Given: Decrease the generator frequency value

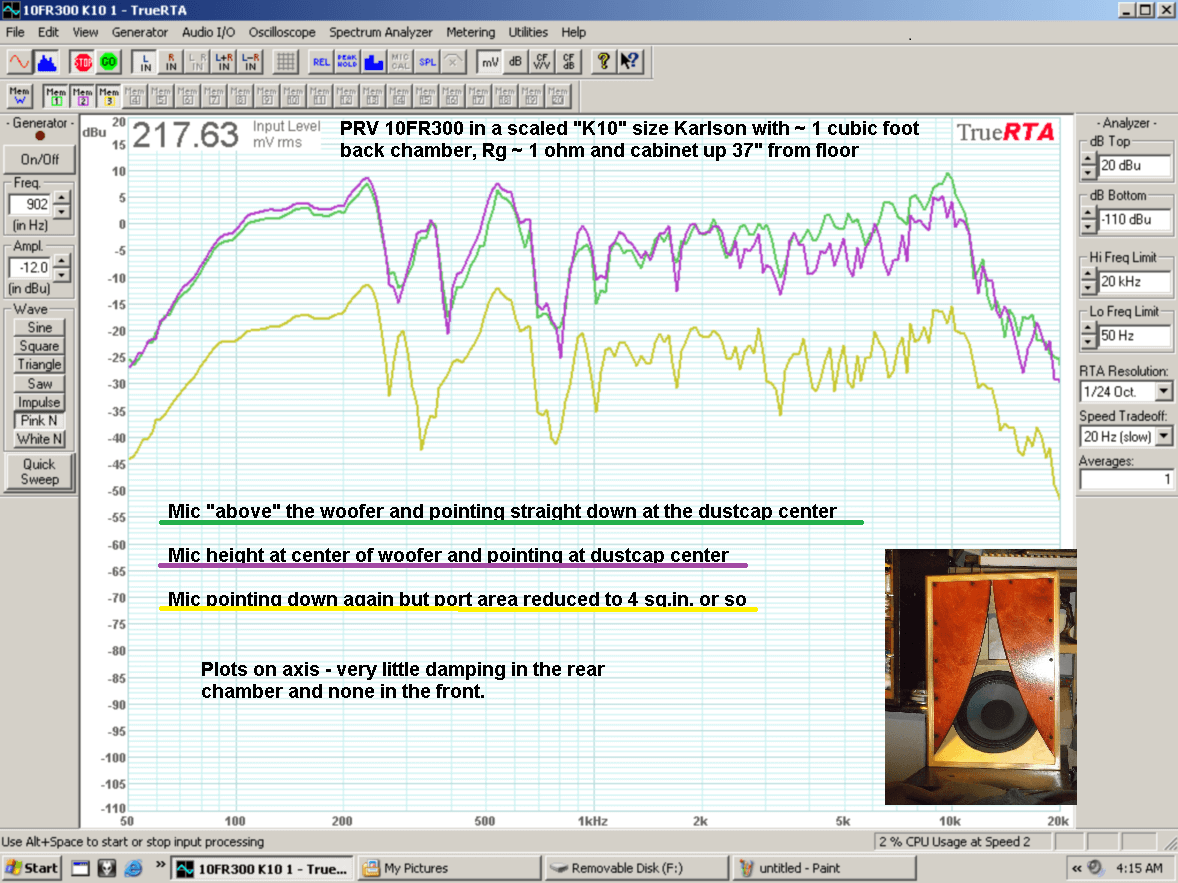Looking at the screenshot, I should pyautogui.click(x=62, y=211).
